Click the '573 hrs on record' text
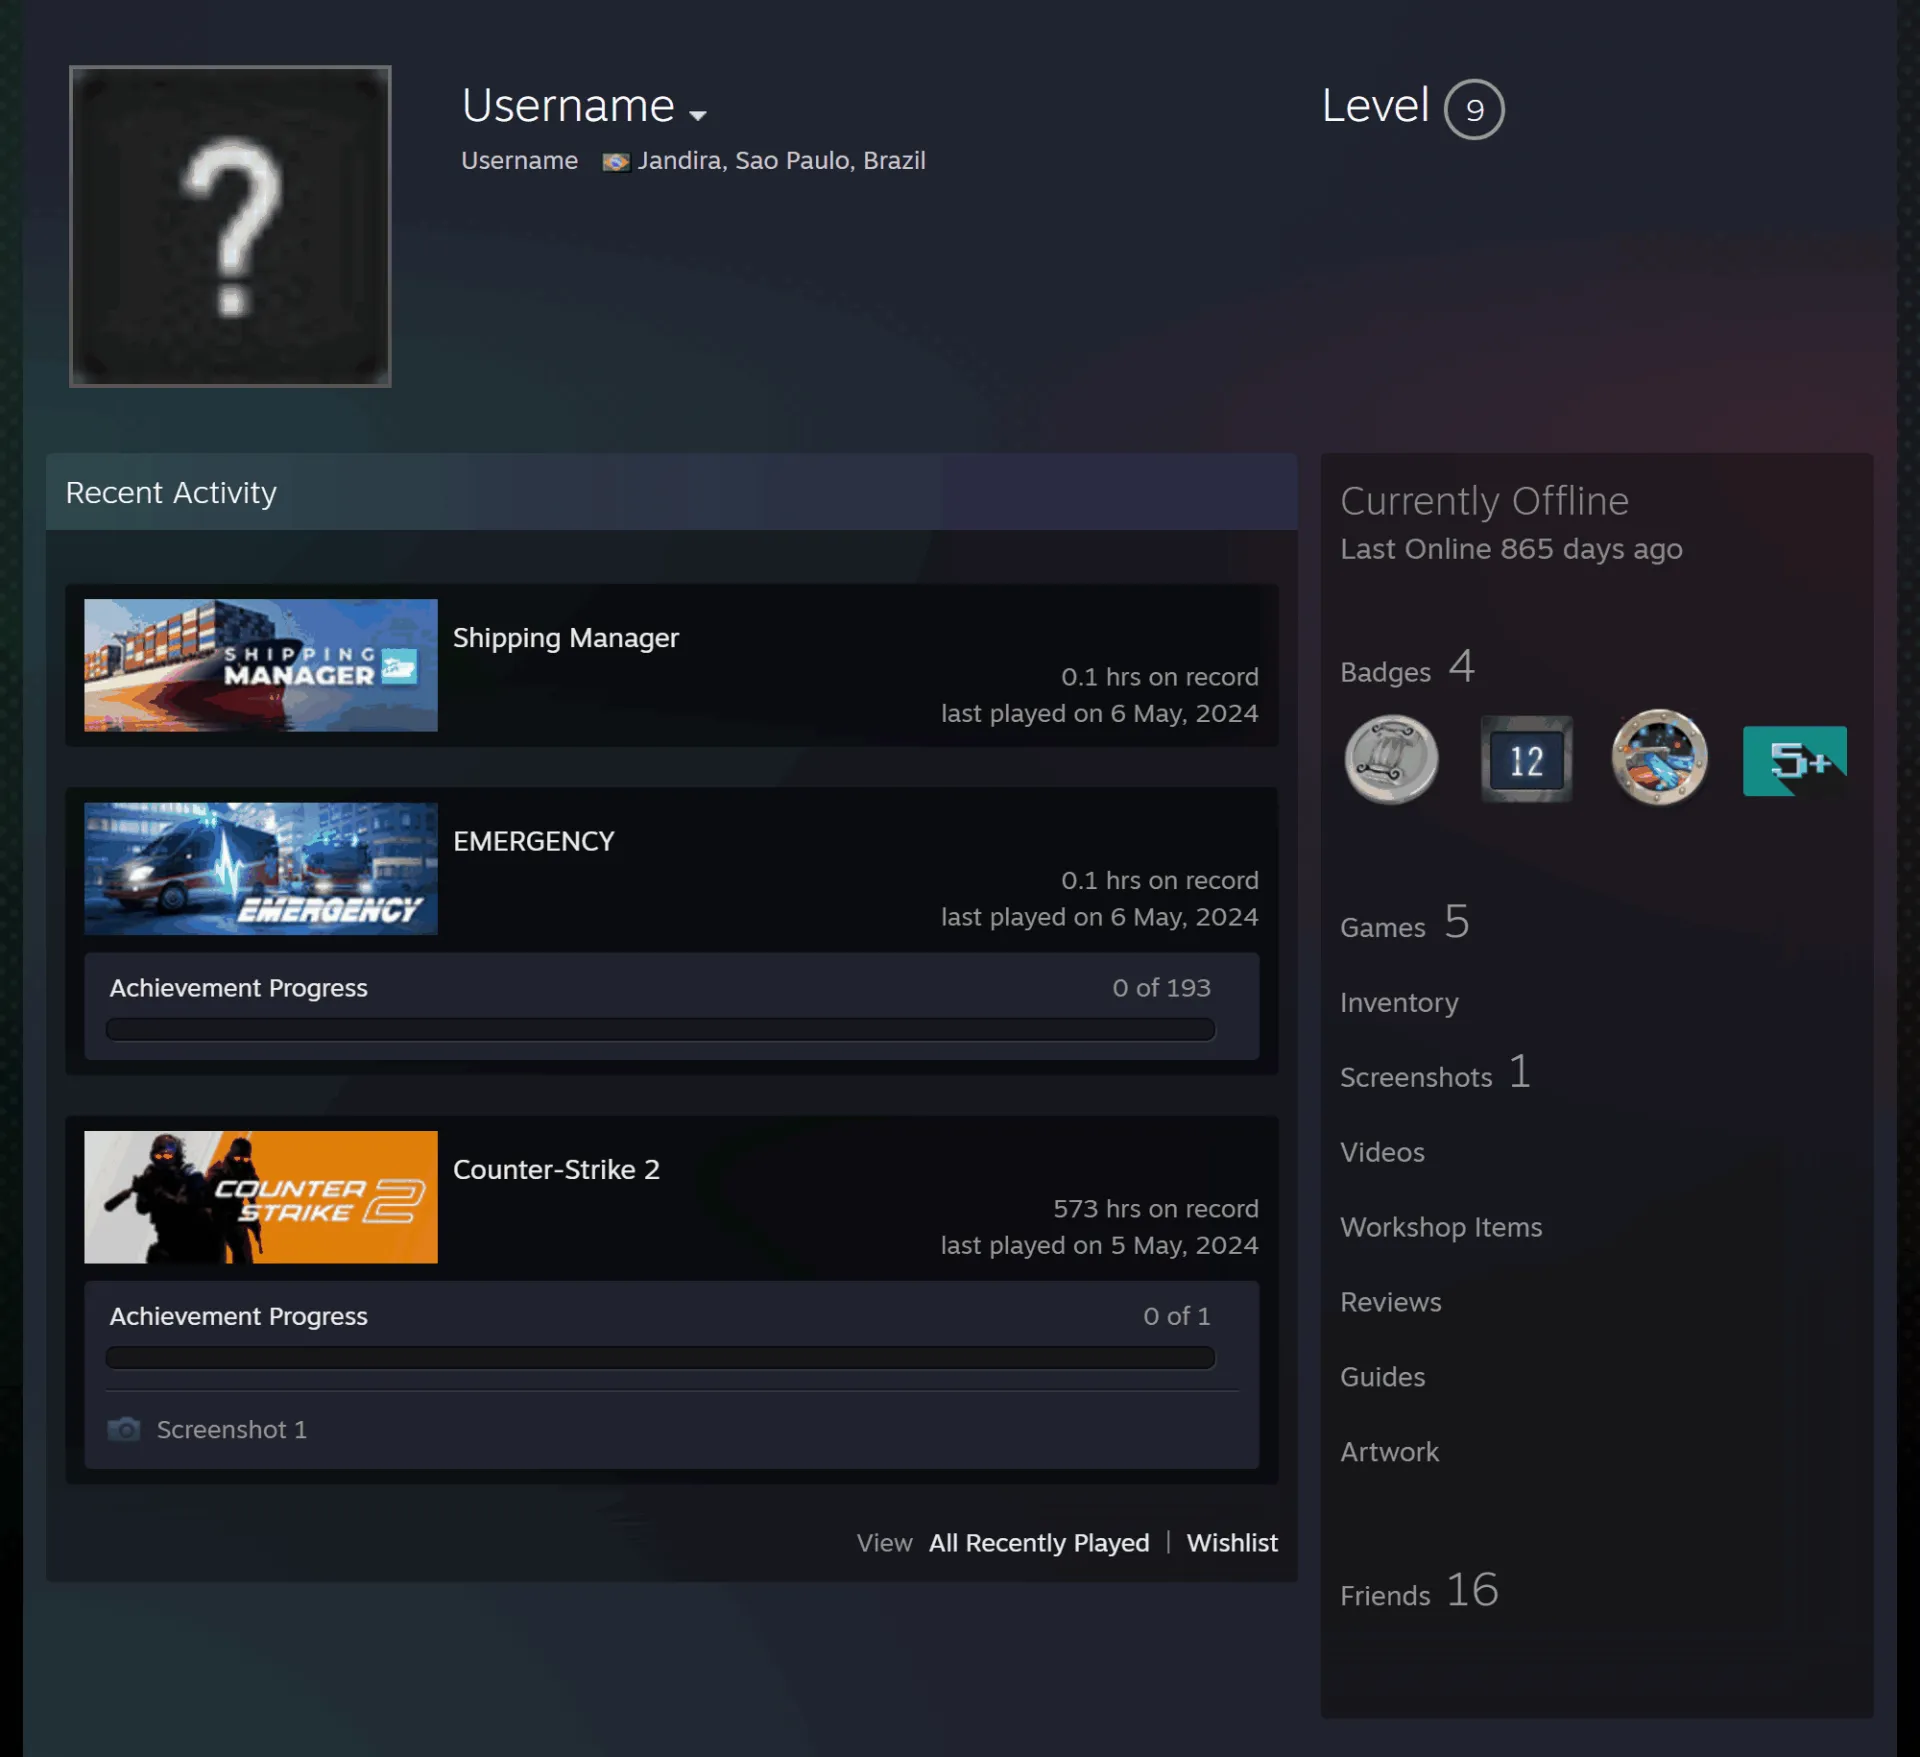The width and height of the screenshot is (1920, 1757). tap(1155, 1209)
